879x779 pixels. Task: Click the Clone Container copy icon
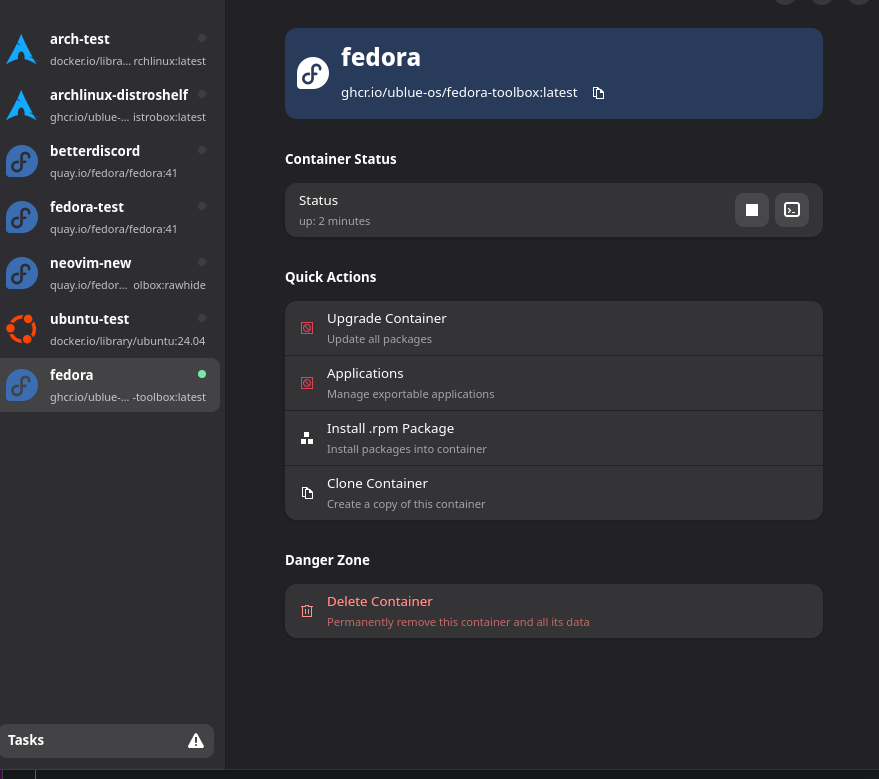(x=307, y=493)
